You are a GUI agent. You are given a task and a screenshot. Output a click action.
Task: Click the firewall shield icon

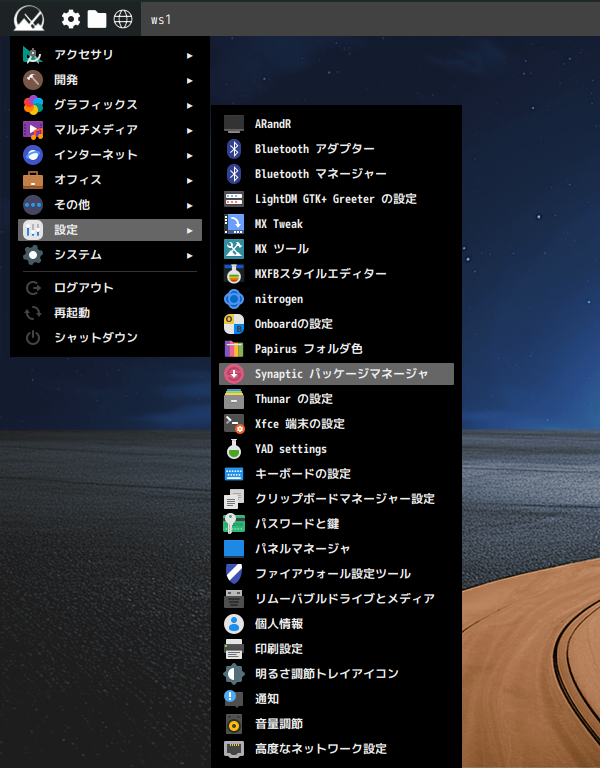coord(234,574)
